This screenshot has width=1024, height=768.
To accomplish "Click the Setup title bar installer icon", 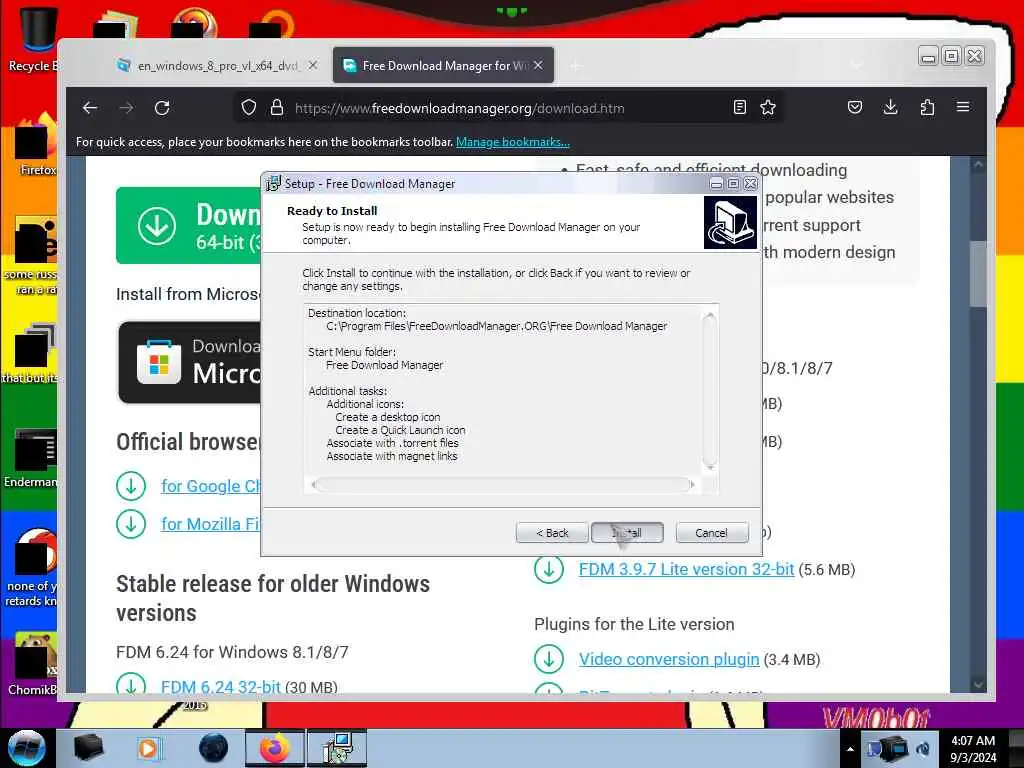I will (273, 184).
